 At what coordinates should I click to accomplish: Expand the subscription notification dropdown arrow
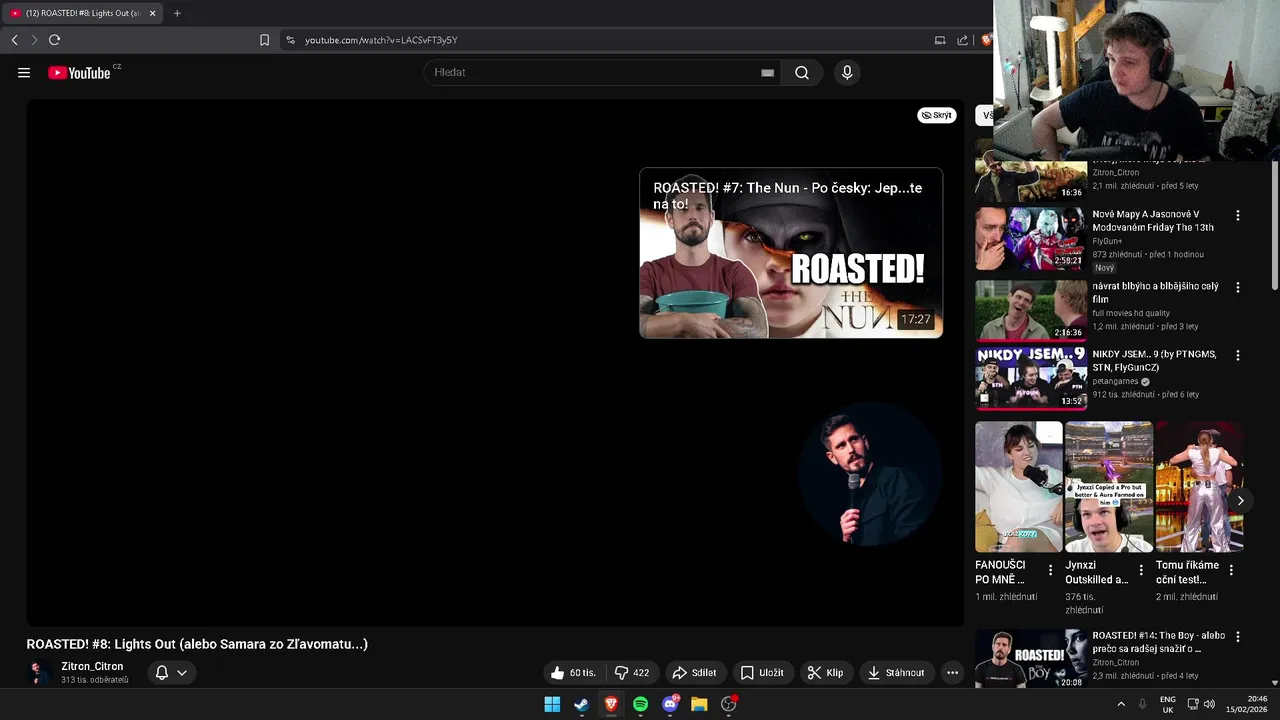click(x=182, y=673)
